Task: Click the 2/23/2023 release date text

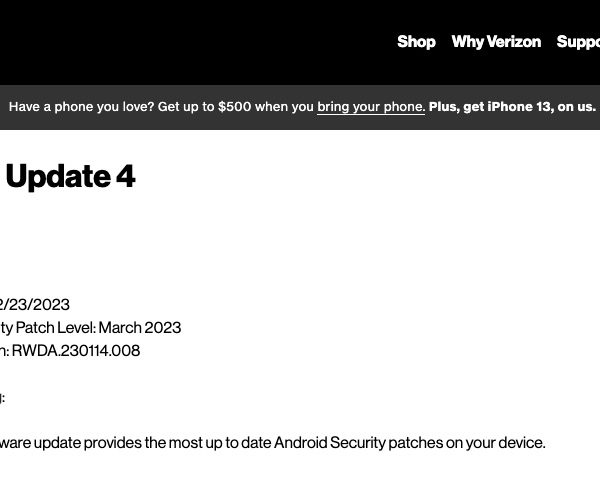Action: coord(35,304)
